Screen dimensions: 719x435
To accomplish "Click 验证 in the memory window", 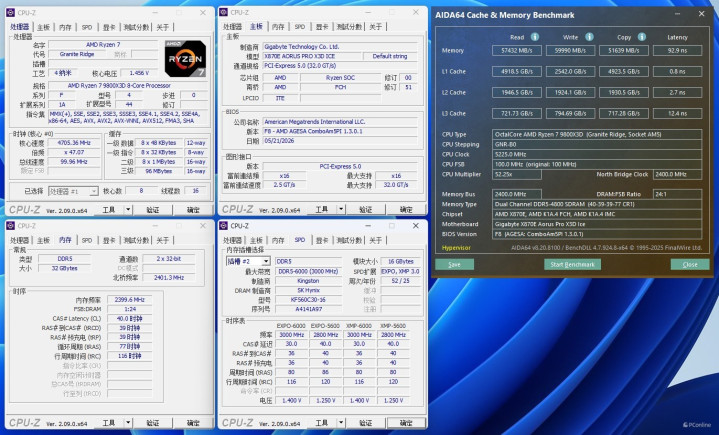I will pyautogui.click(x=153, y=423).
